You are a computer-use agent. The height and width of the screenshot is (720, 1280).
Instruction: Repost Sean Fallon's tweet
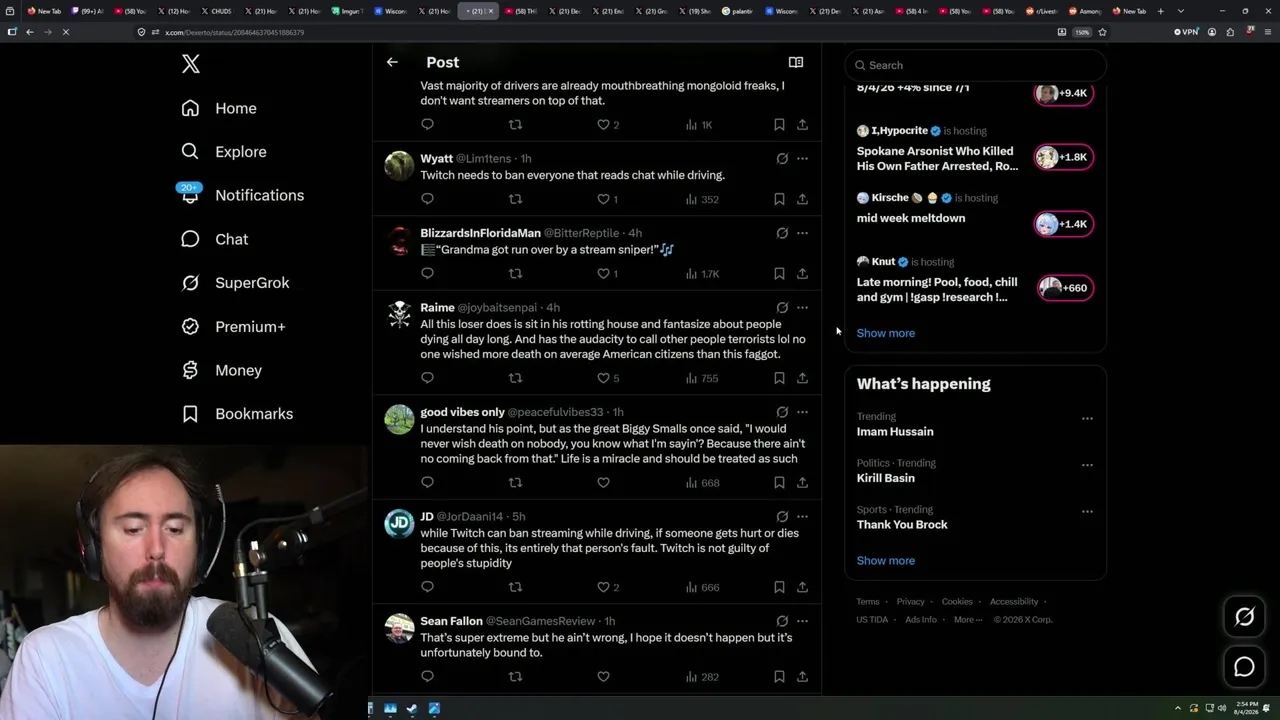pyautogui.click(x=515, y=677)
